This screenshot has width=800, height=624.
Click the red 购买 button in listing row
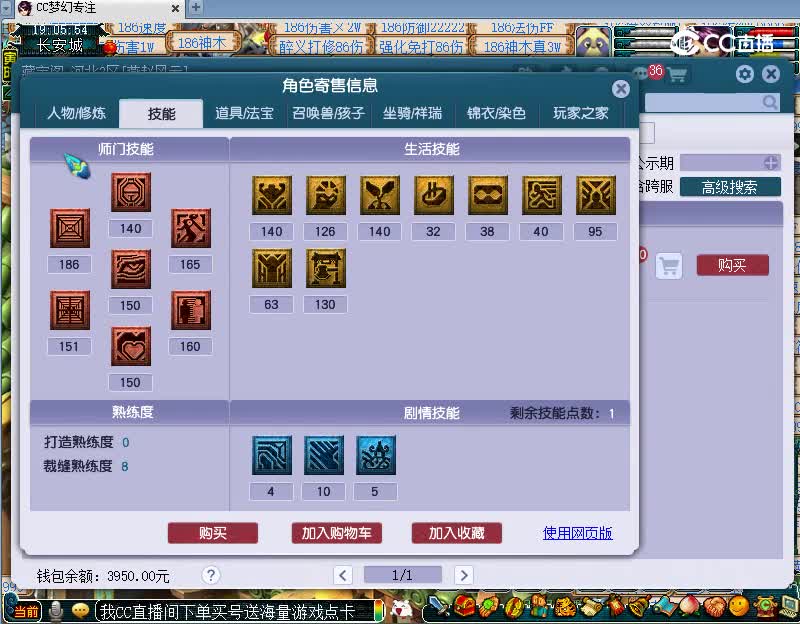pos(733,265)
